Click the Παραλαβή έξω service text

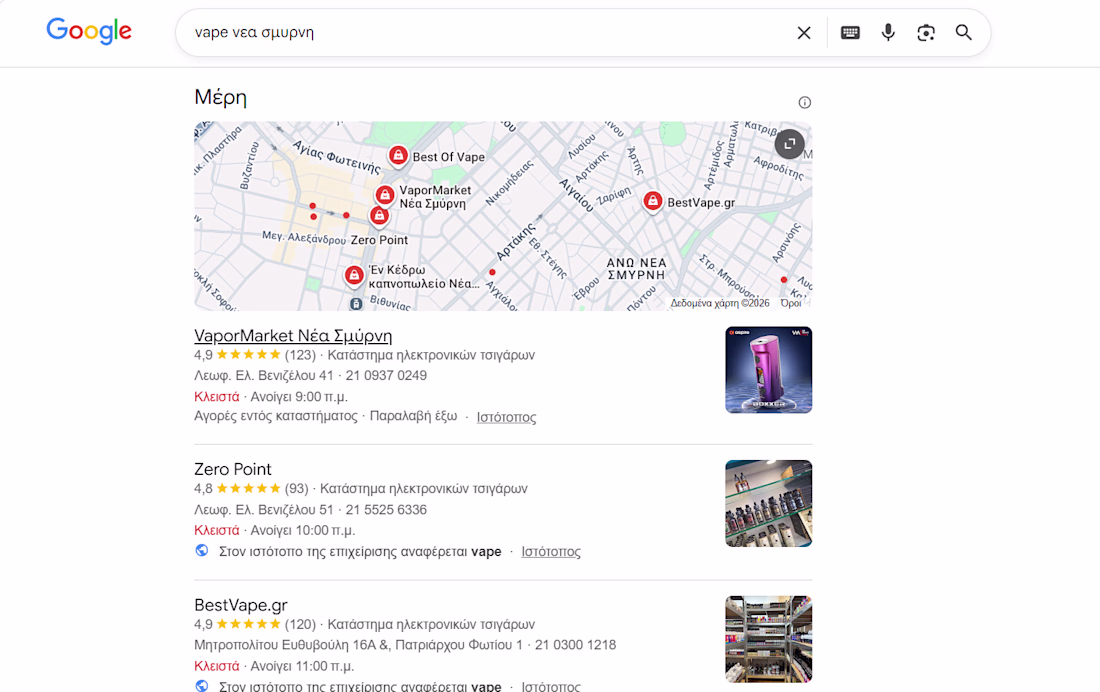[x=413, y=415]
